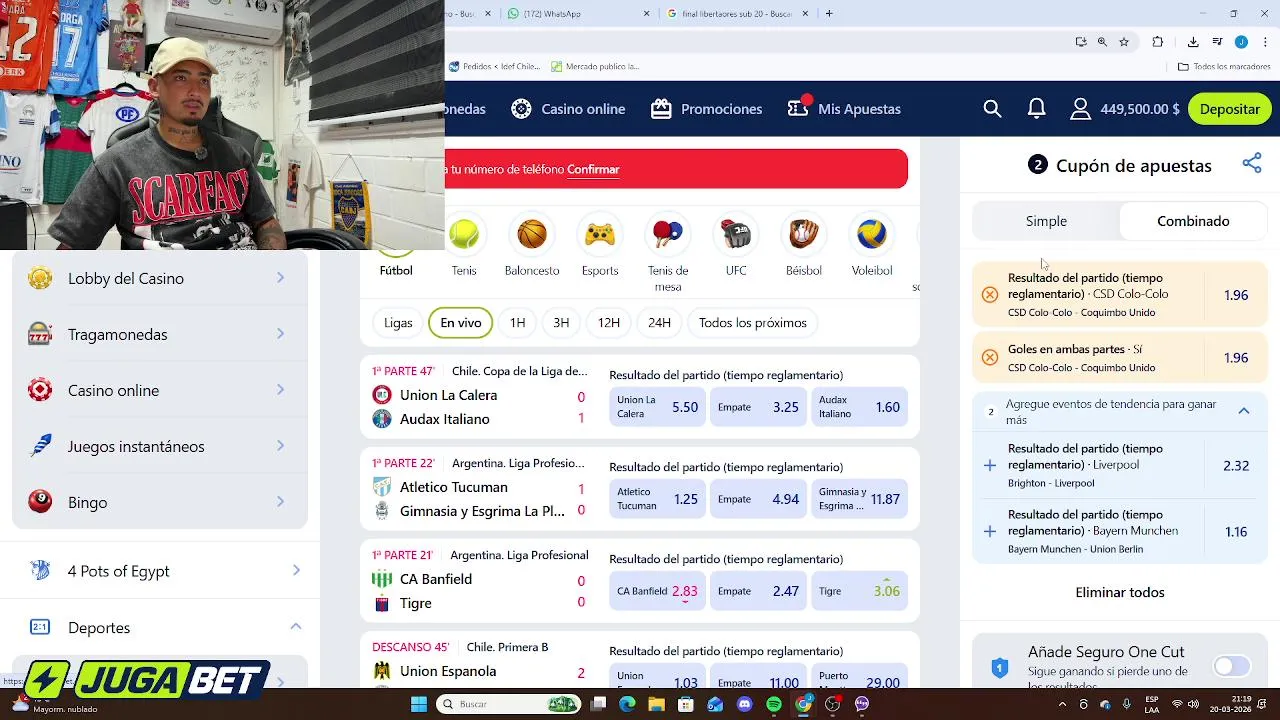Expand Casino online sidebar entry
This screenshot has height=720, width=1280.
(160, 390)
